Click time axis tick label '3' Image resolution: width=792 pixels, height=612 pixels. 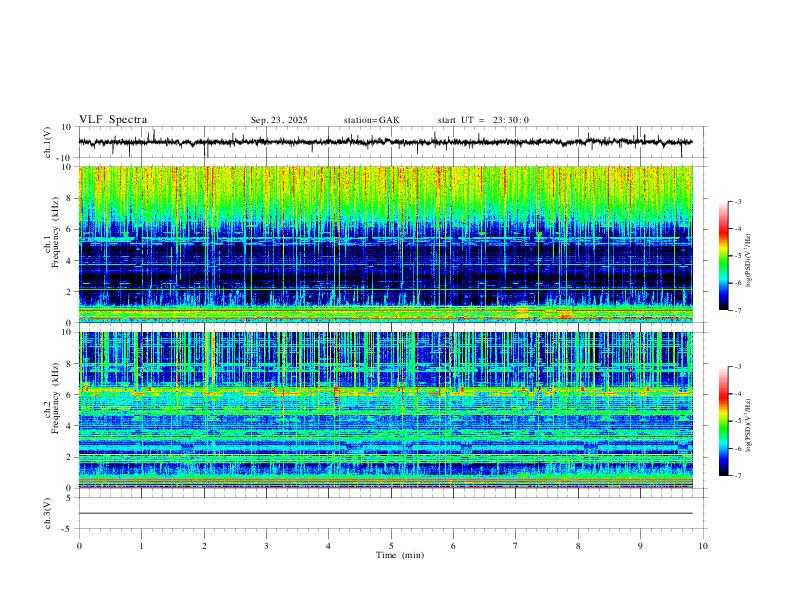click(266, 546)
